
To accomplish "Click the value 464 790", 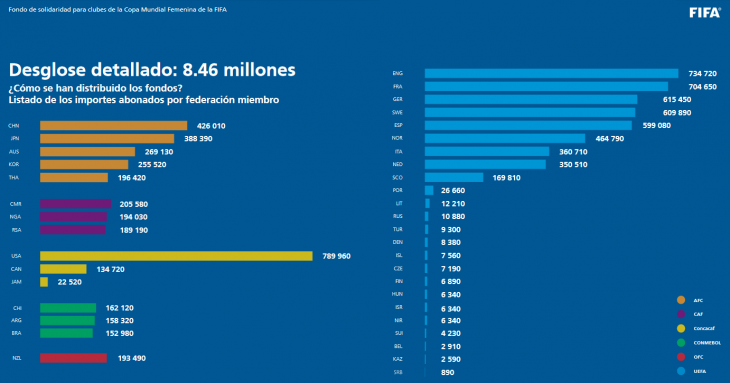I will pos(609,139).
